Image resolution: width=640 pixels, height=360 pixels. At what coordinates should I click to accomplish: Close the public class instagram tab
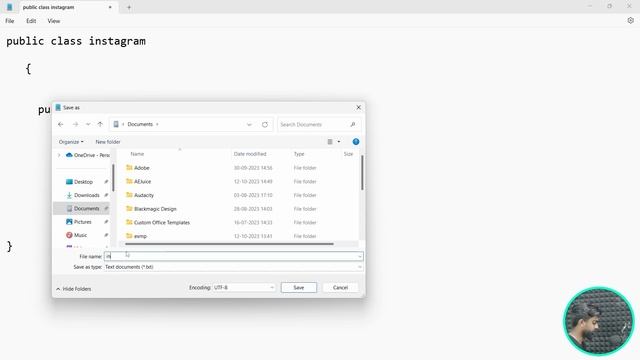(x=110, y=7)
